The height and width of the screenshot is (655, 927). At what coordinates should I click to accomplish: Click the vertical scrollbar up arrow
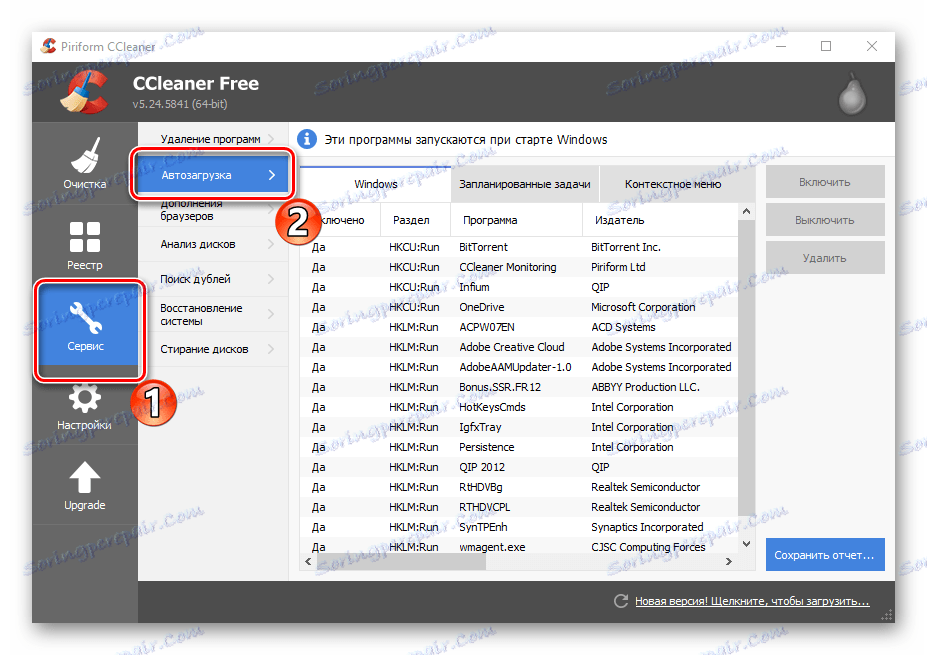pyautogui.click(x=746, y=212)
